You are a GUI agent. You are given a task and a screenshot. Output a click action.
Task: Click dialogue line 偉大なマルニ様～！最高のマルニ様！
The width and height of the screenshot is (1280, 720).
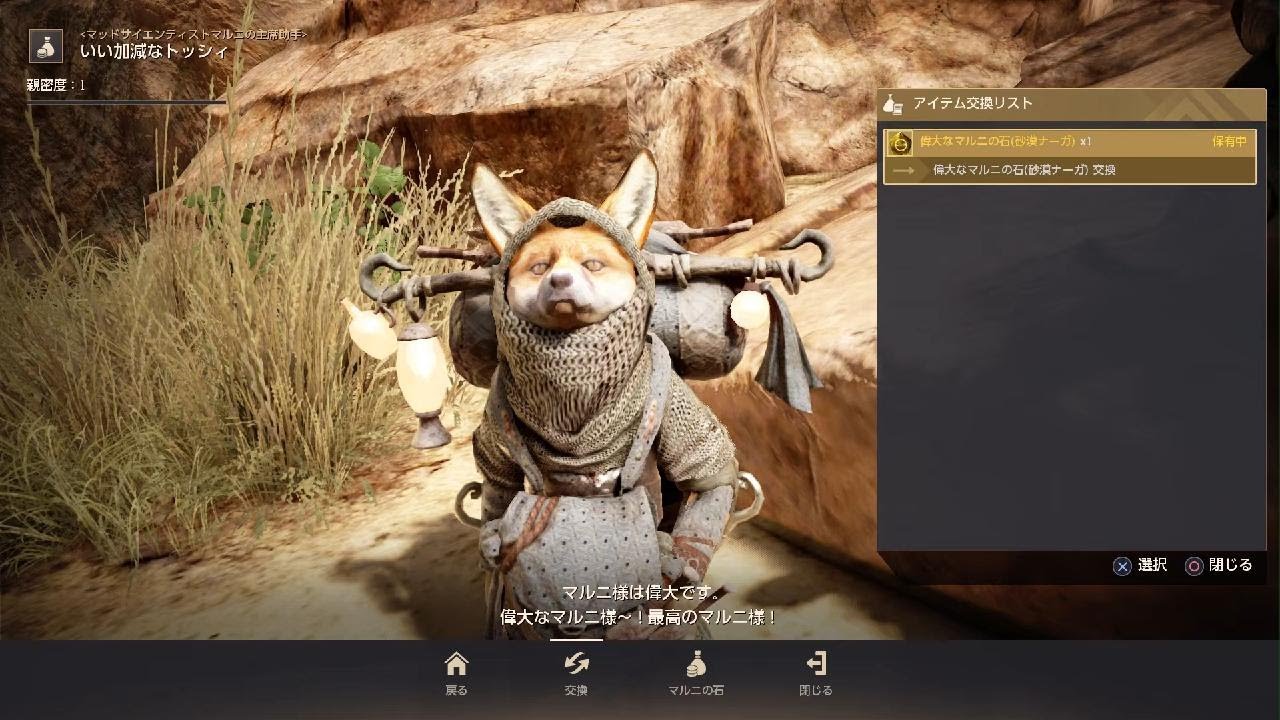pyautogui.click(x=639, y=618)
